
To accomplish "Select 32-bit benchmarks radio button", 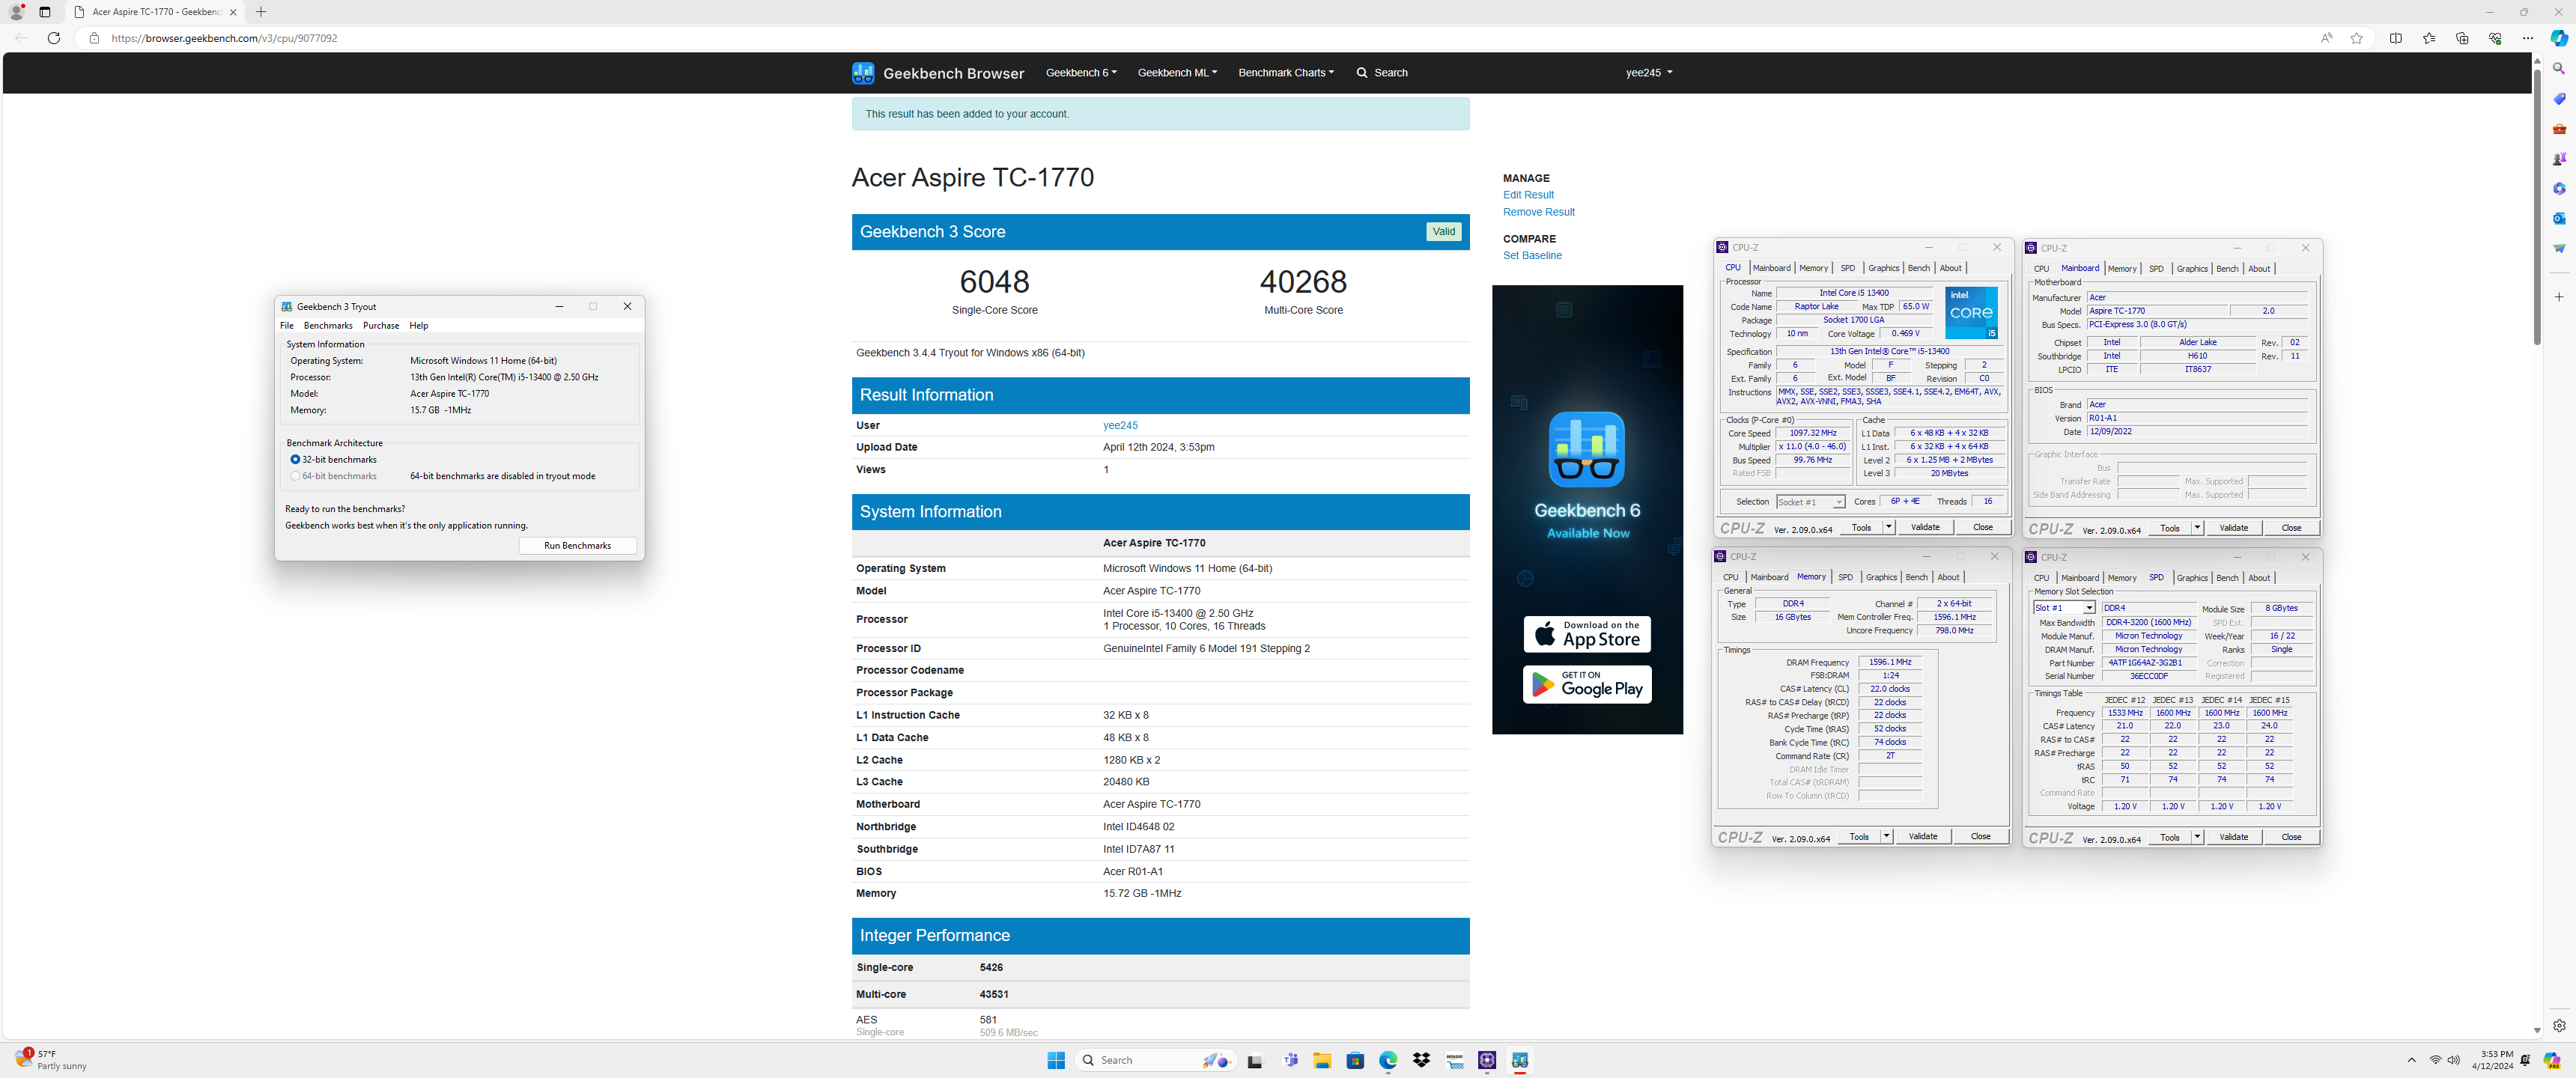I will 295,460.
